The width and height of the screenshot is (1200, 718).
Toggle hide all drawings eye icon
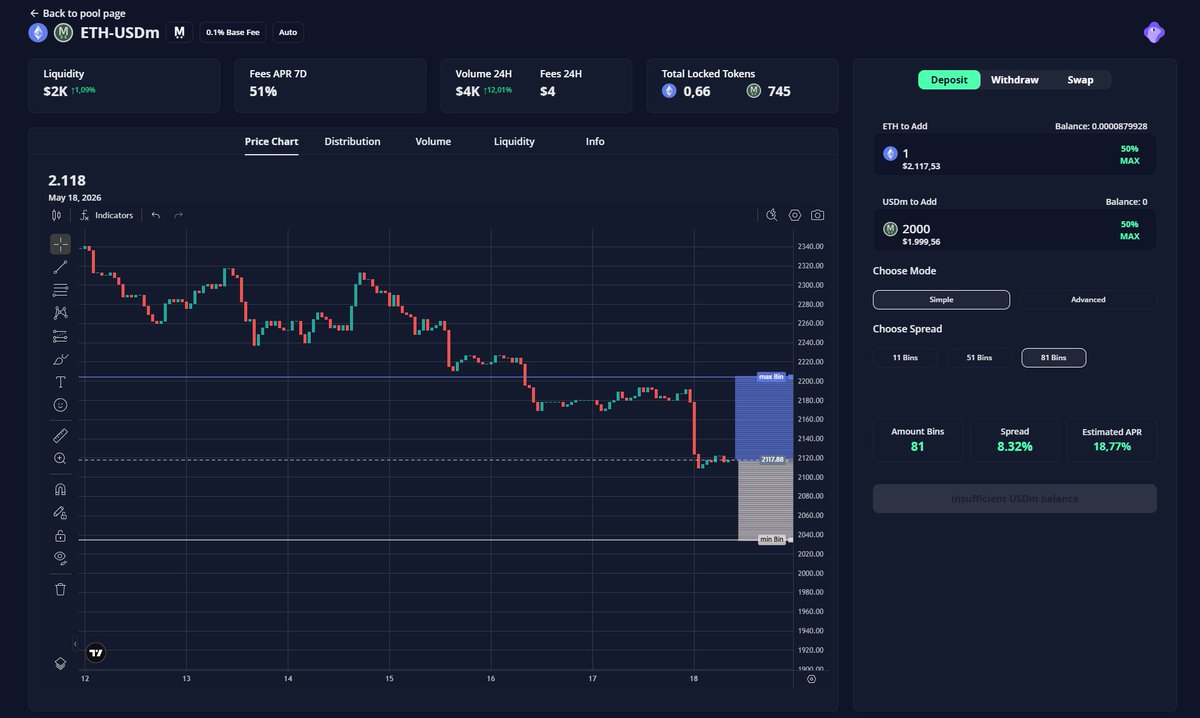click(60, 557)
